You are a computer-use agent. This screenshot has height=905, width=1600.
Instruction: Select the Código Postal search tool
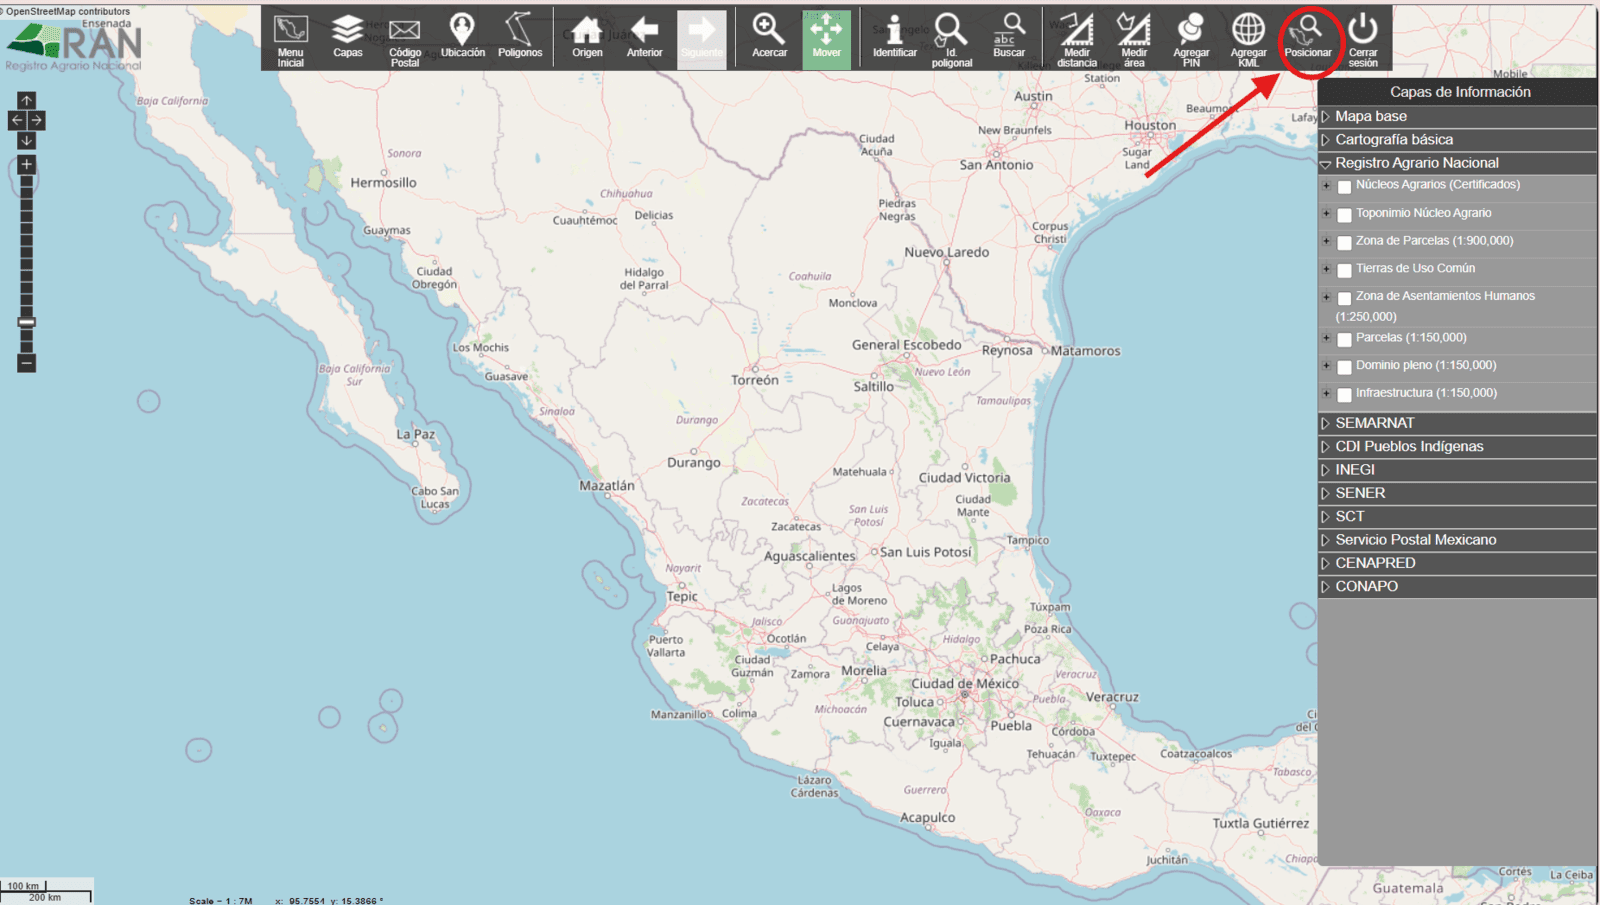405,40
